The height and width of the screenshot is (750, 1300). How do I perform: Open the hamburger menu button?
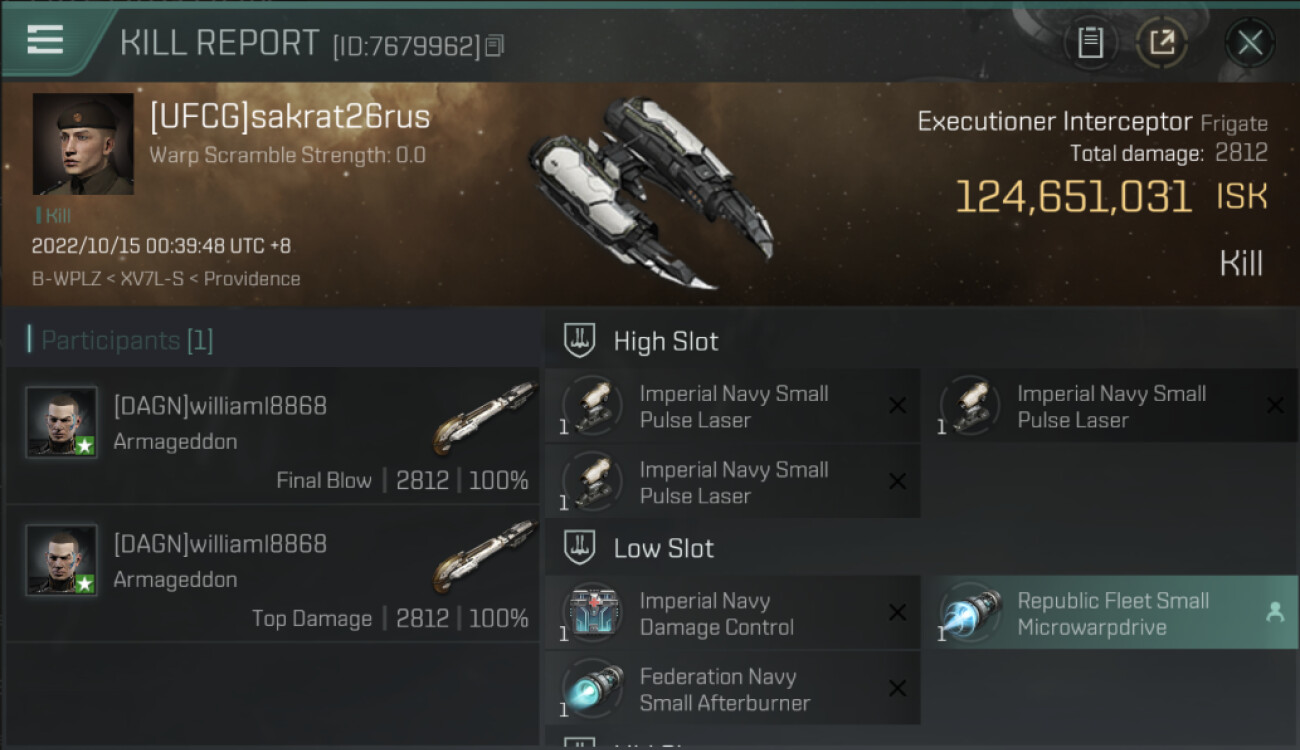(46, 40)
